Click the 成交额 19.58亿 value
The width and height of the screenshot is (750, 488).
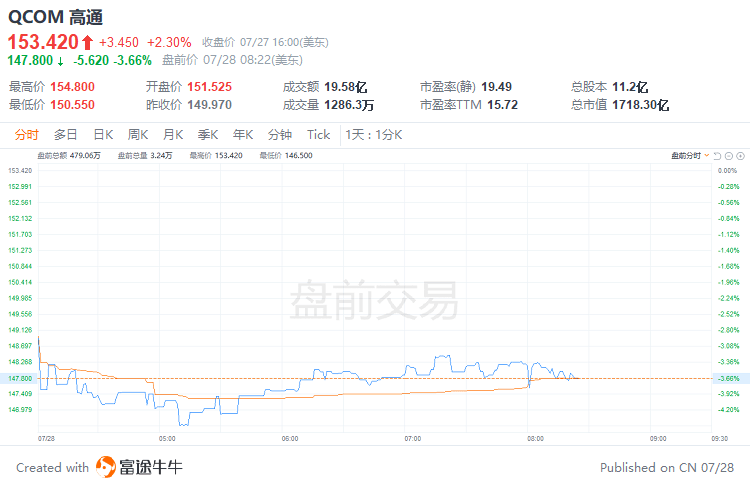(346, 87)
